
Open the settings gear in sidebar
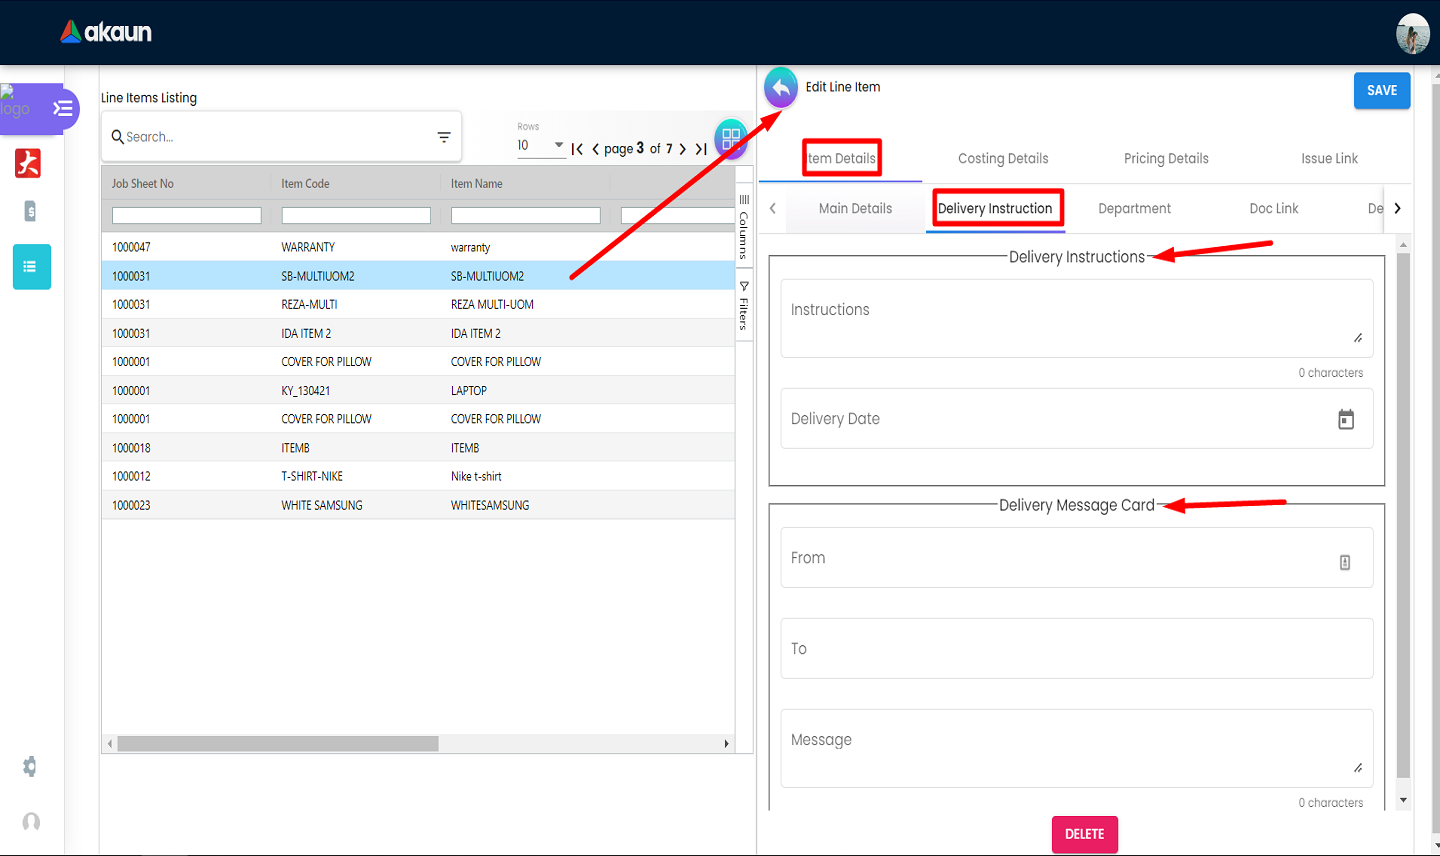(31, 767)
